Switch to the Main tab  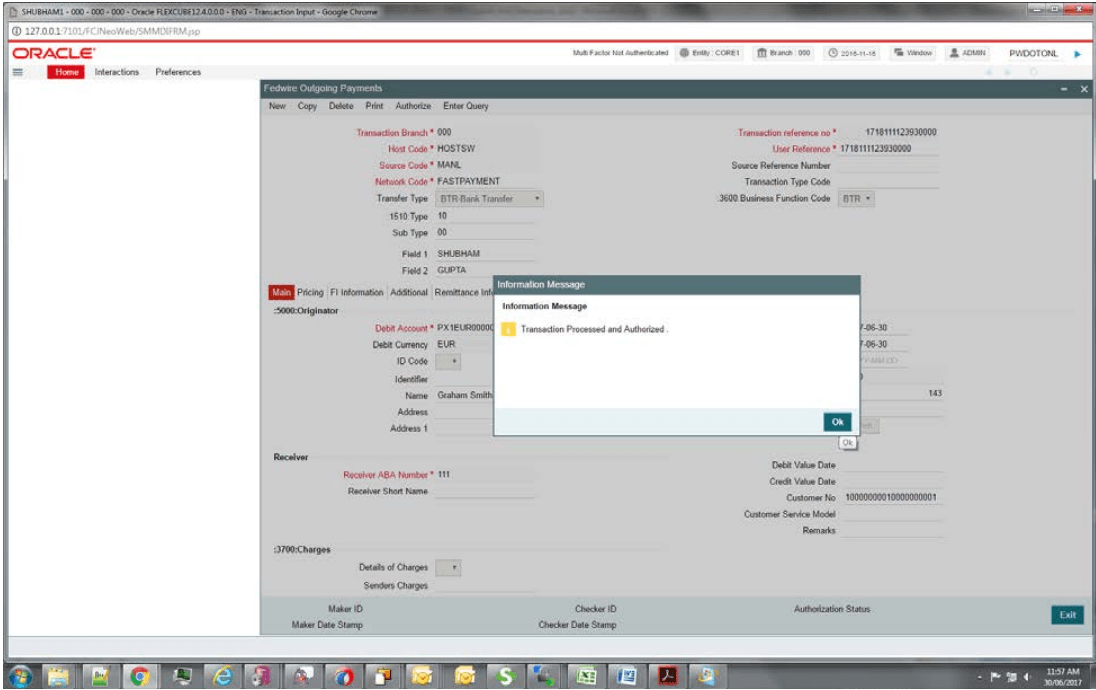coord(281,292)
